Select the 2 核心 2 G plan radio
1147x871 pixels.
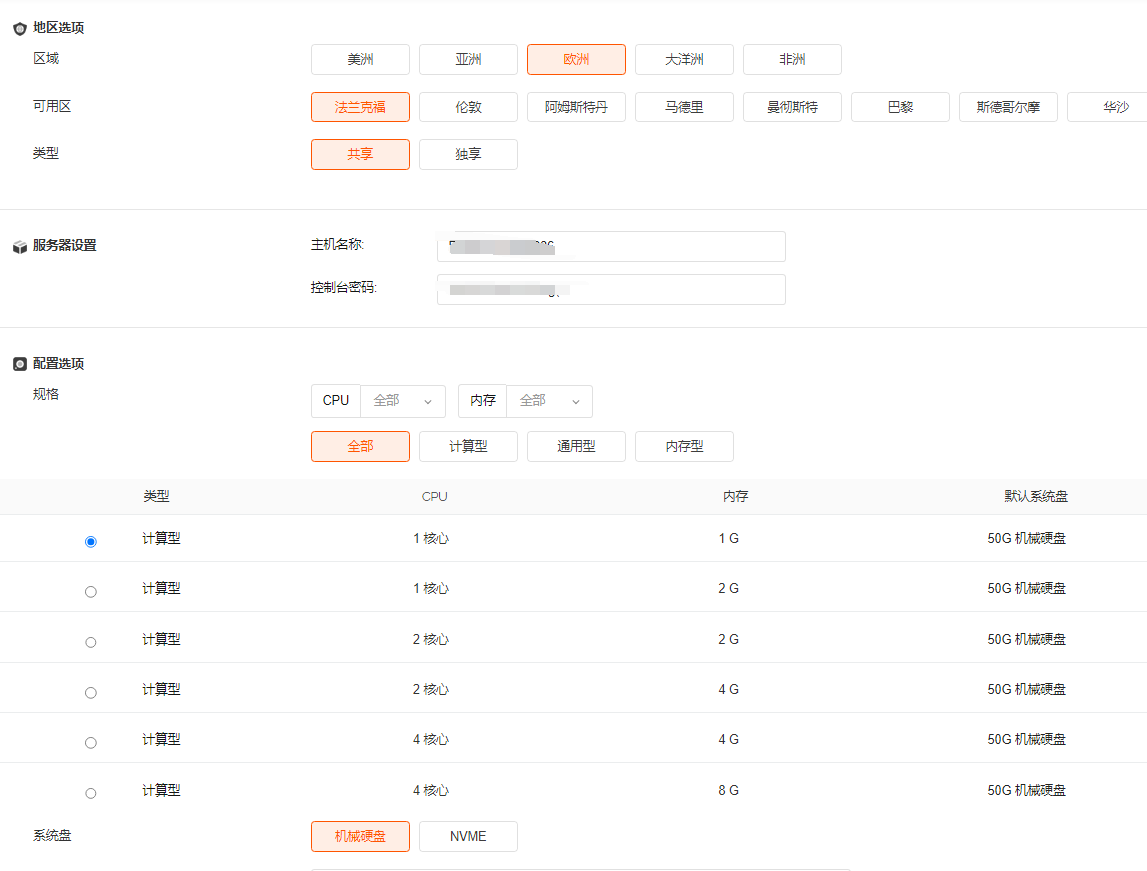[x=91, y=642]
